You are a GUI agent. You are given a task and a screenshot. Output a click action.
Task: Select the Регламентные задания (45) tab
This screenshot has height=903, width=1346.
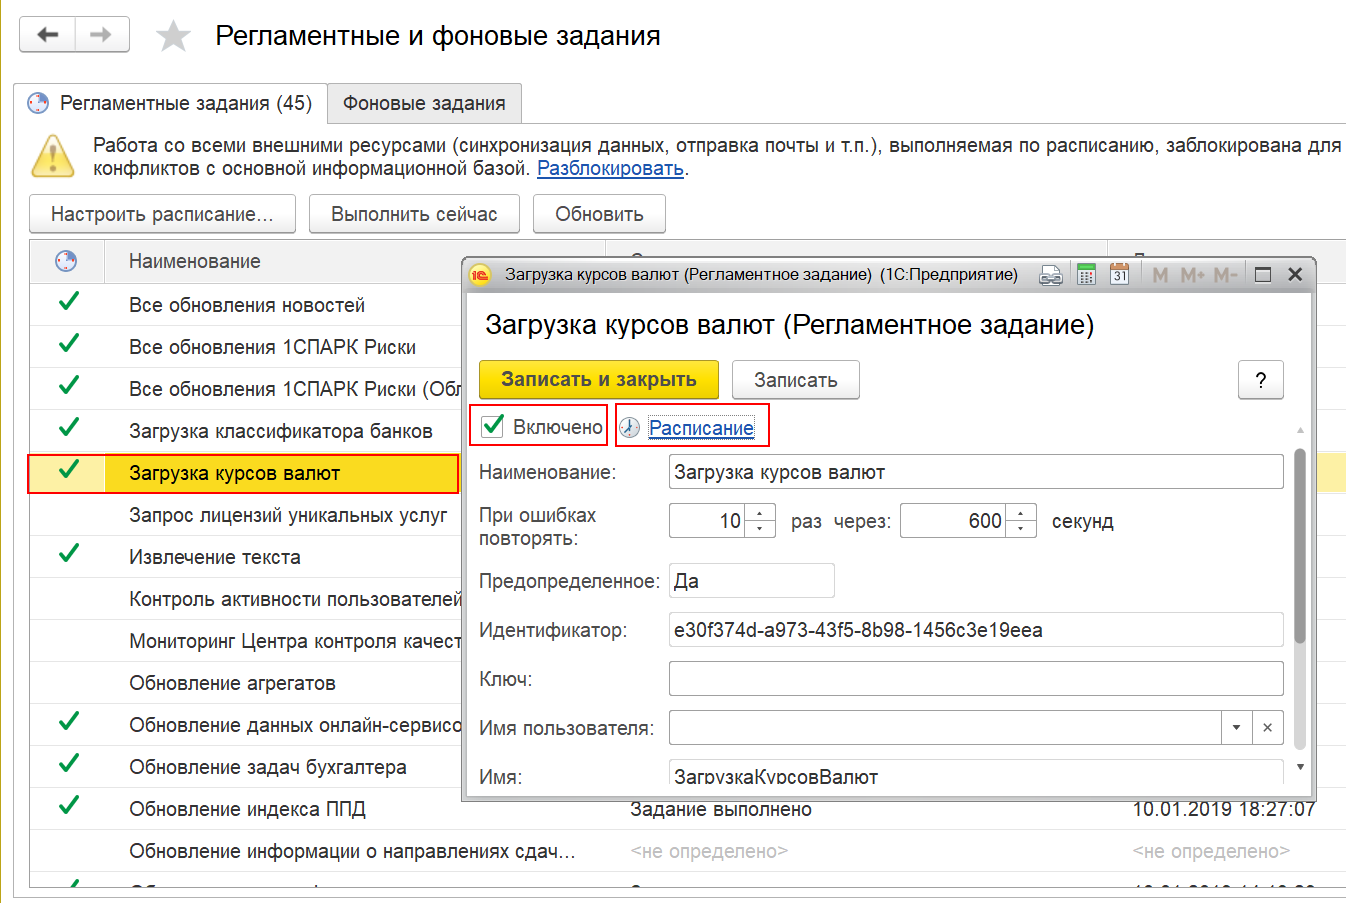[x=170, y=103]
